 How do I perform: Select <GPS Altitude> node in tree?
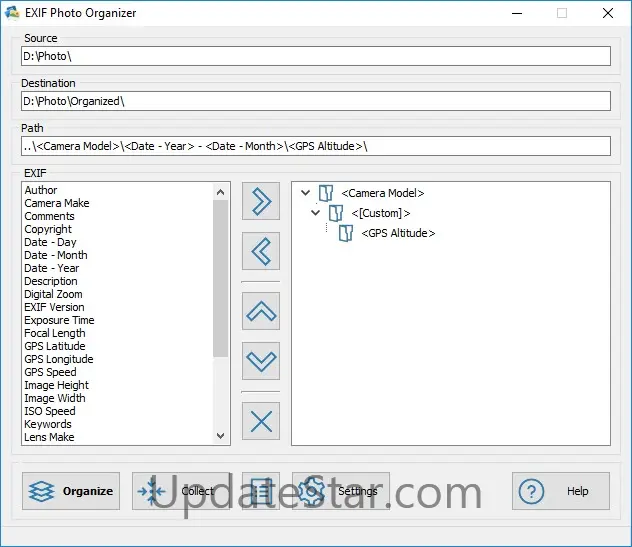(x=398, y=234)
